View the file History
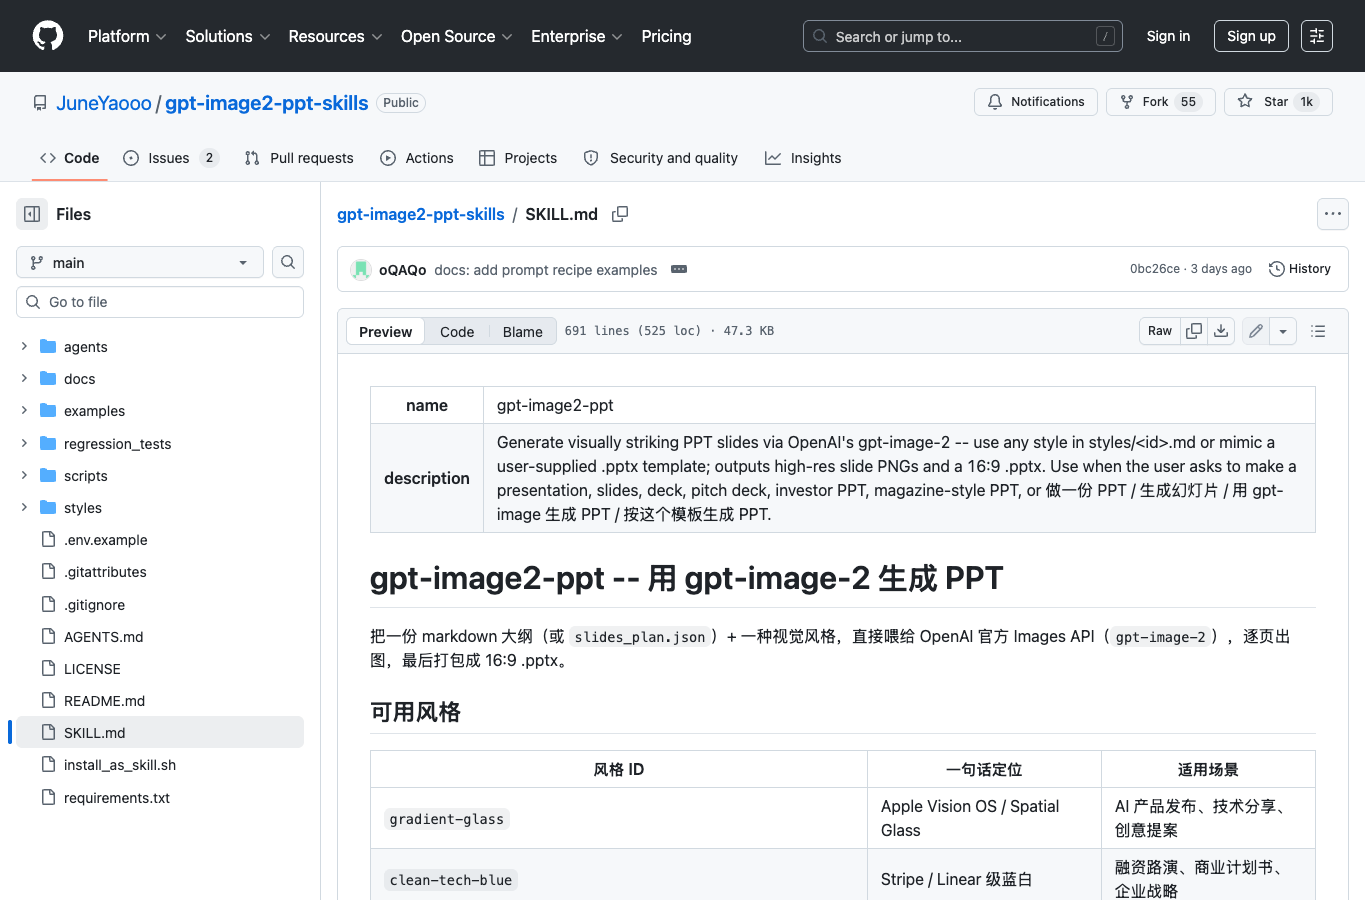The width and height of the screenshot is (1365, 900). [1300, 269]
